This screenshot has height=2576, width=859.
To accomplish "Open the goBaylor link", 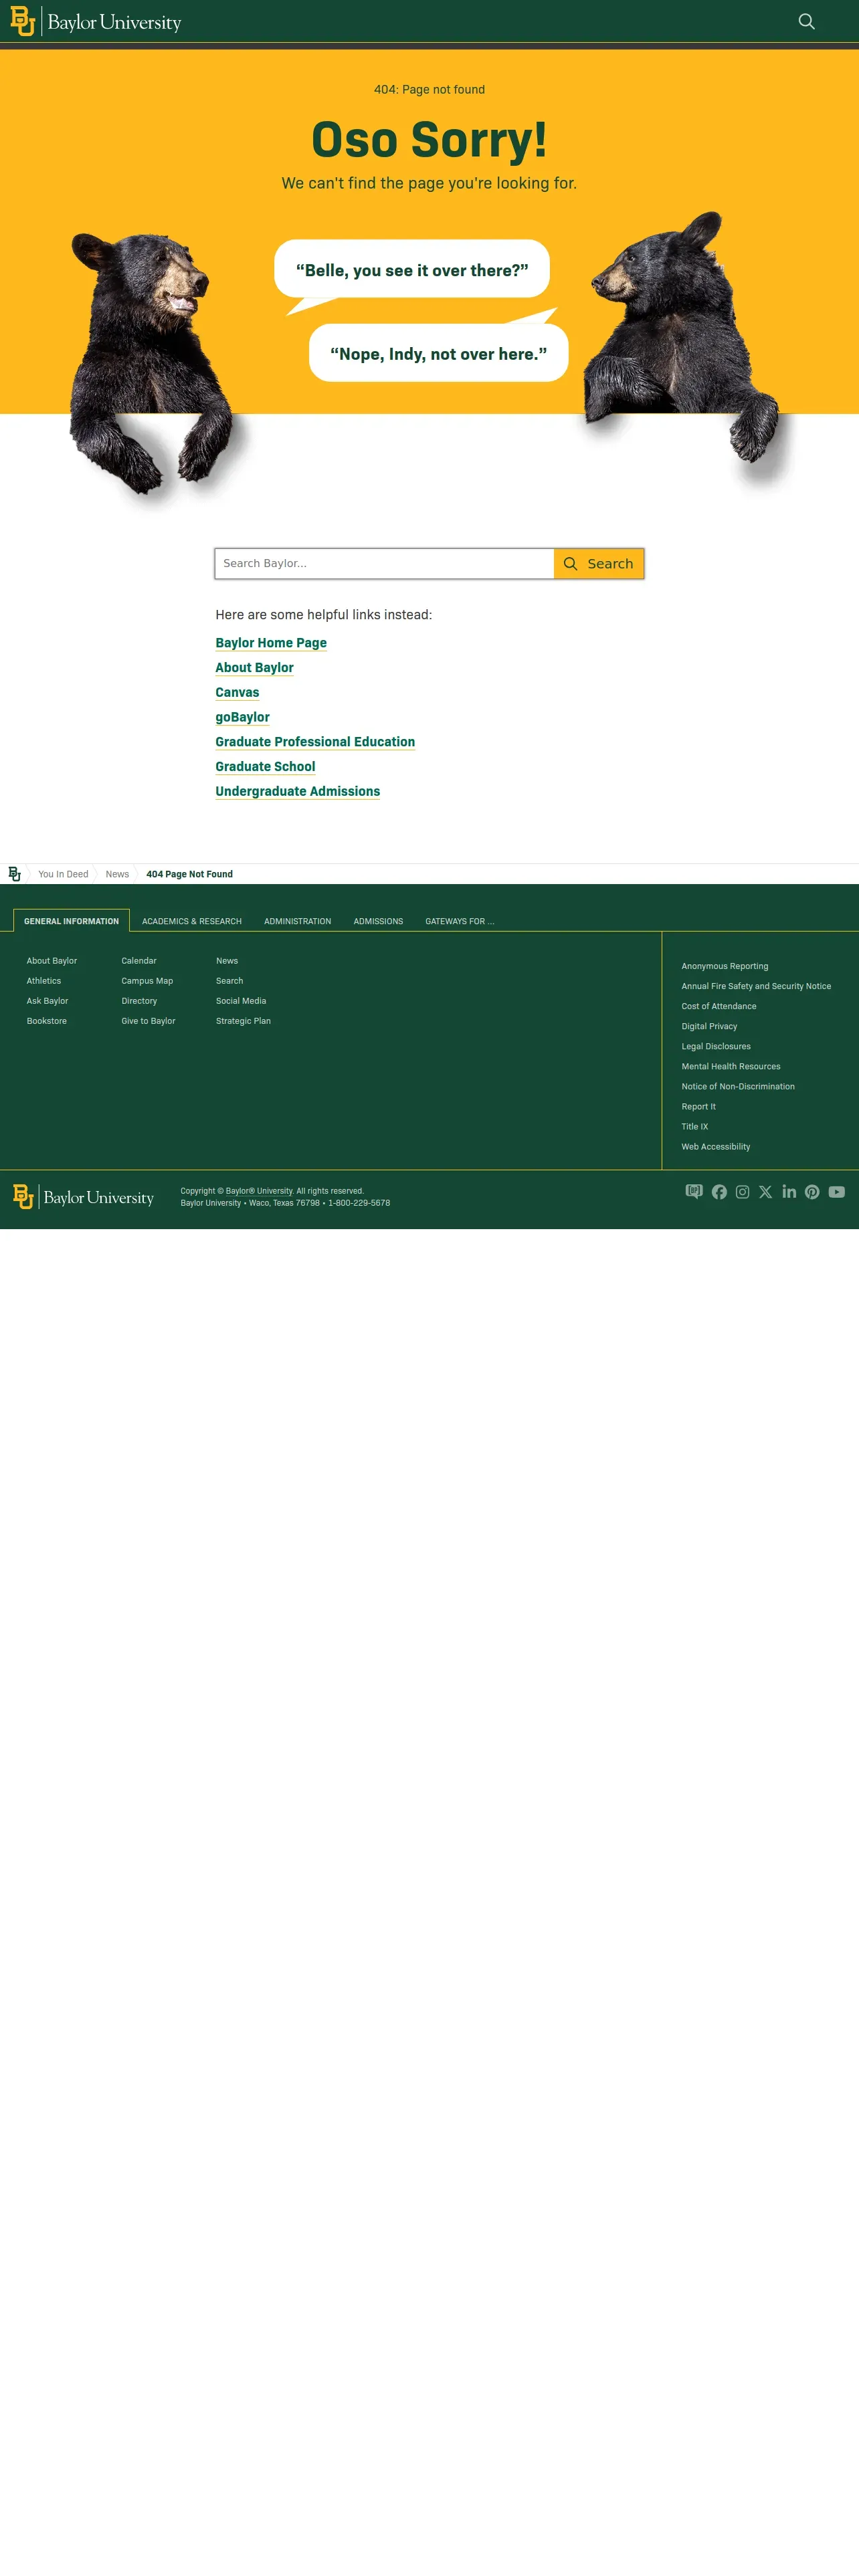I will (243, 717).
